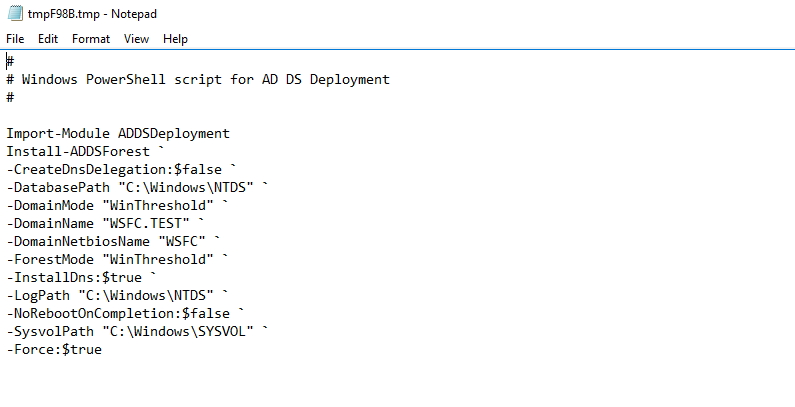Open the Help menu

pyautogui.click(x=175, y=39)
